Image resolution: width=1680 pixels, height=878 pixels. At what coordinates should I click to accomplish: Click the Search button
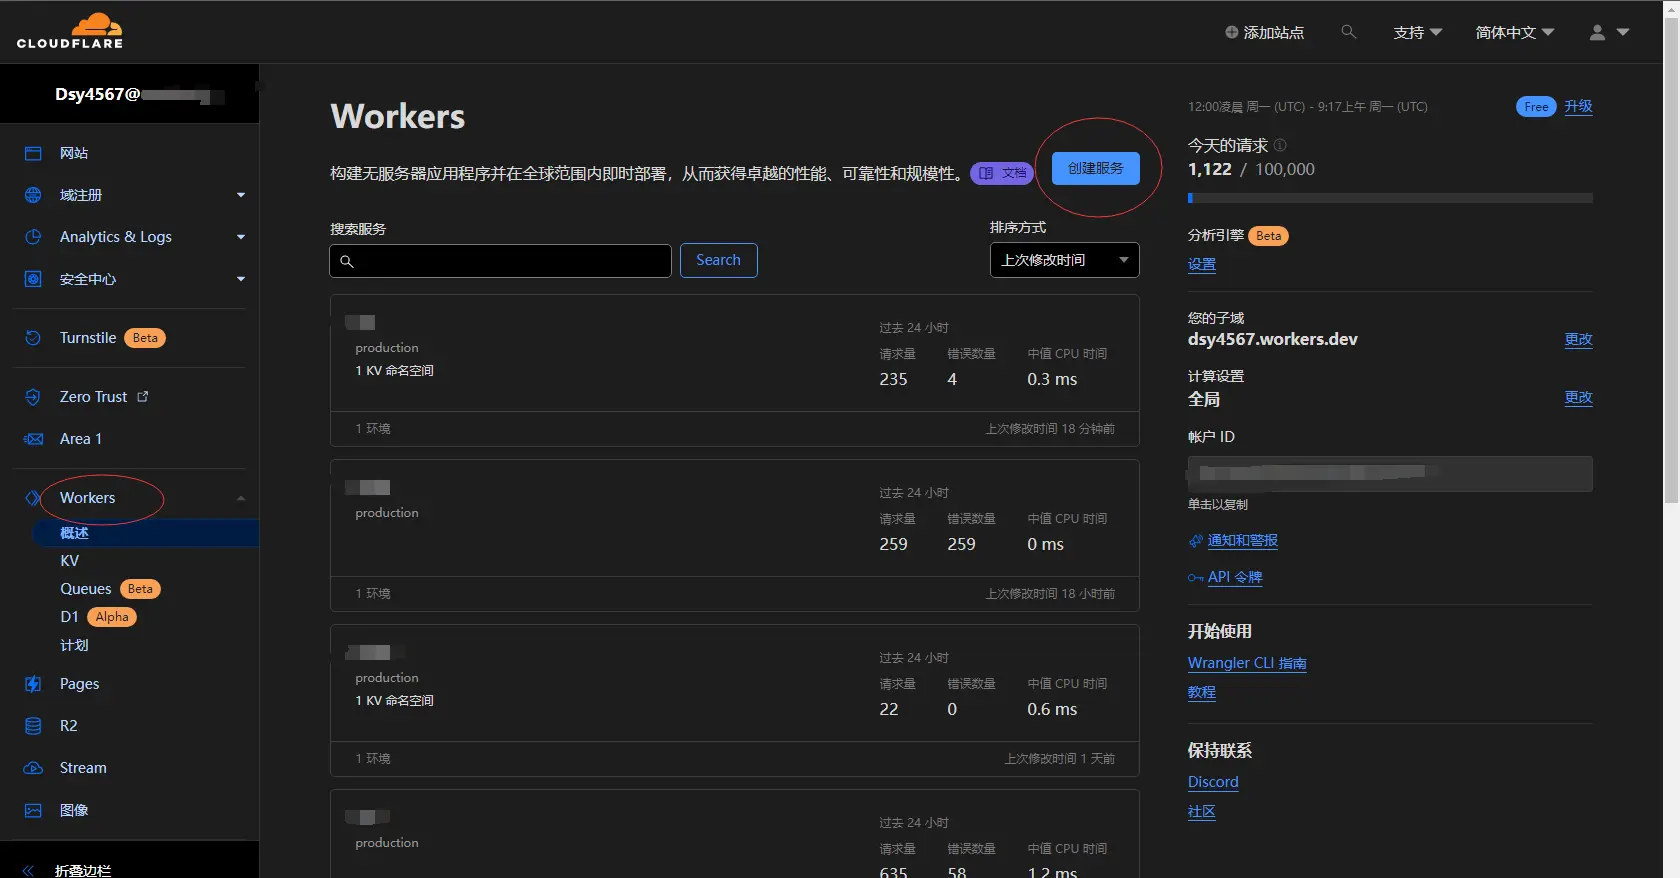(x=718, y=260)
